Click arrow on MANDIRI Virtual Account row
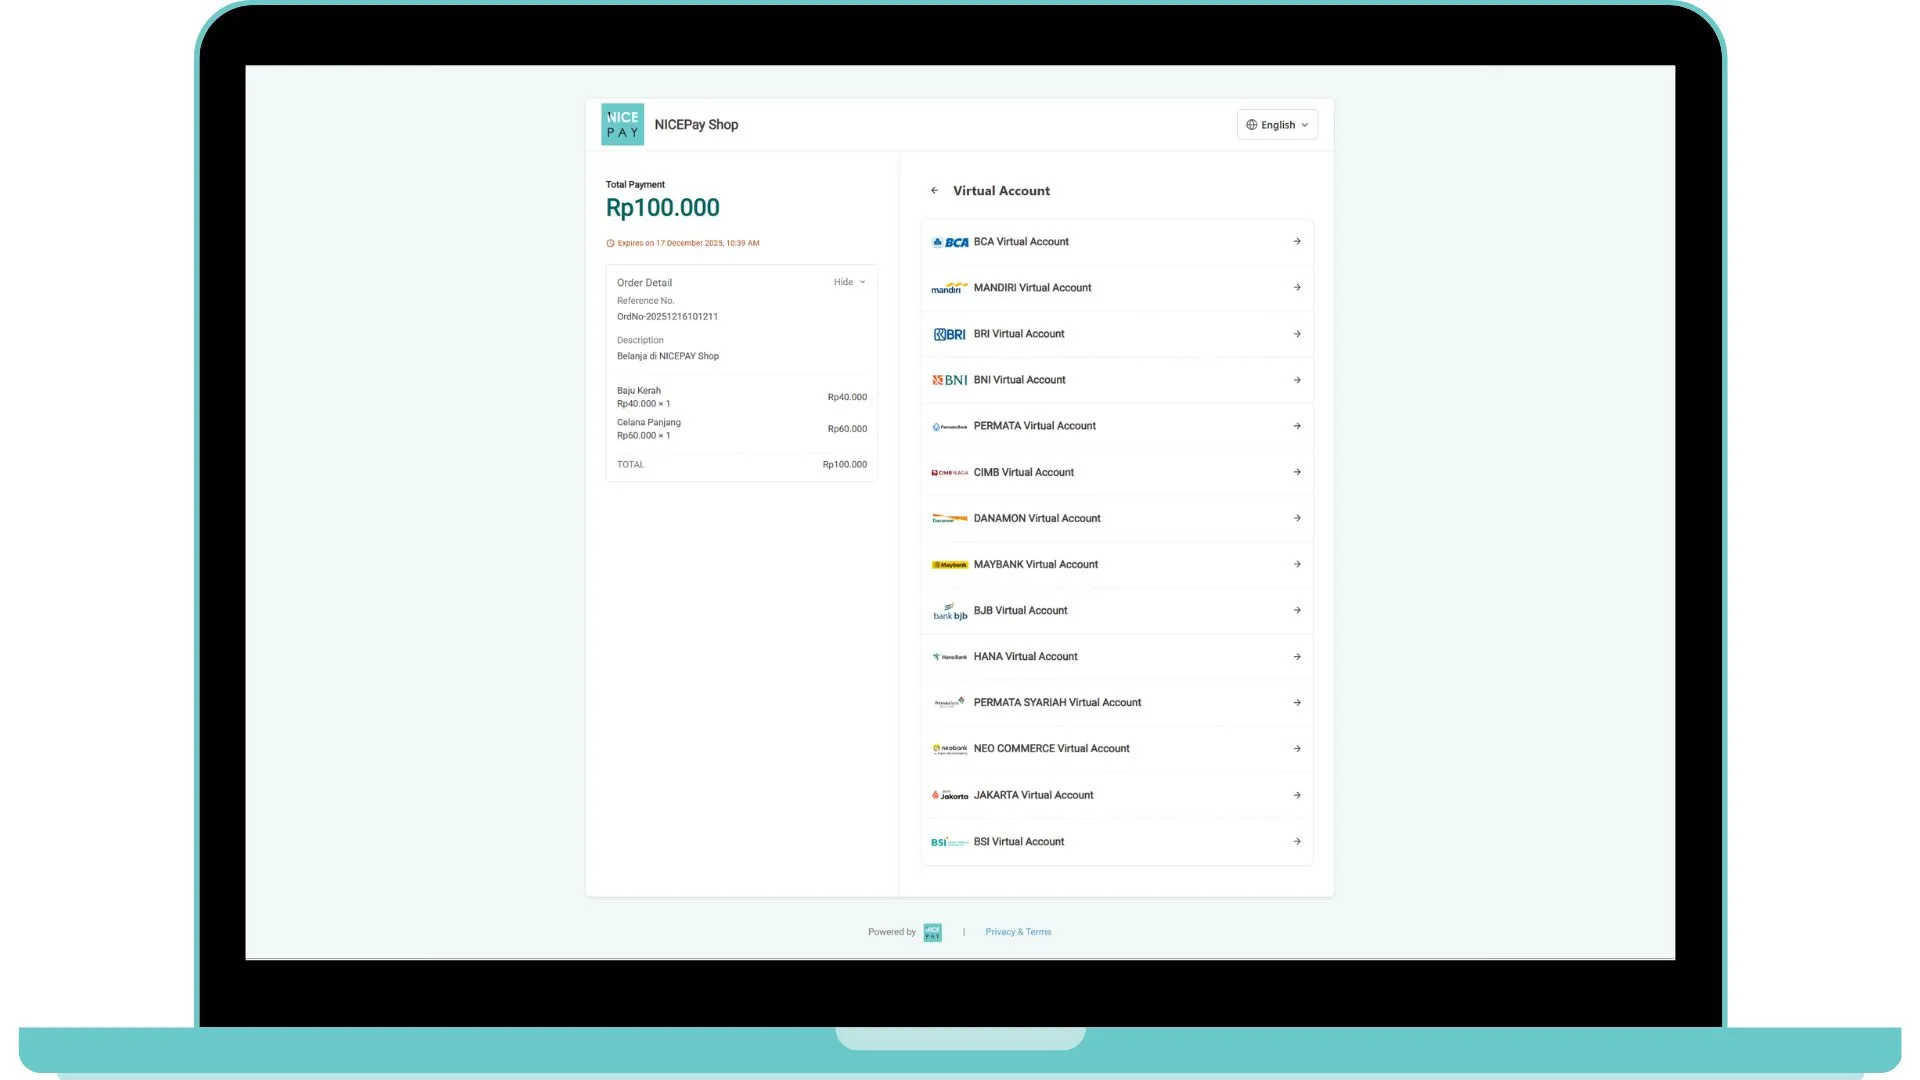The image size is (1920, 1080). point(1297,288)
